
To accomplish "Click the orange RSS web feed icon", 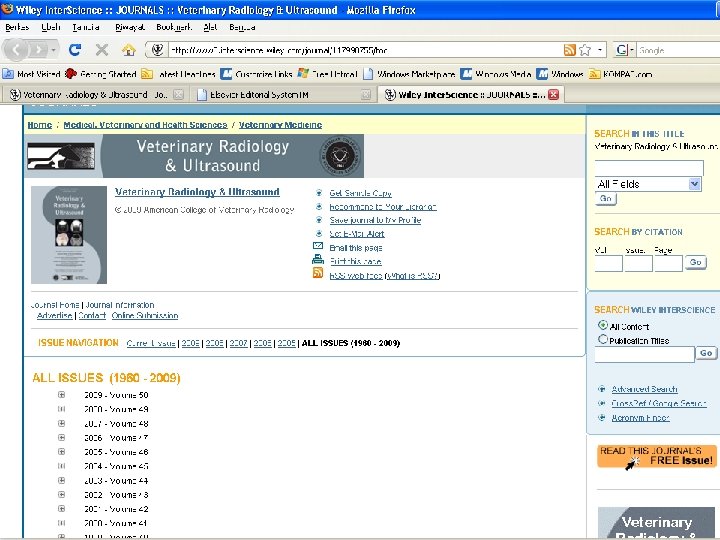I will pos(318,273).
